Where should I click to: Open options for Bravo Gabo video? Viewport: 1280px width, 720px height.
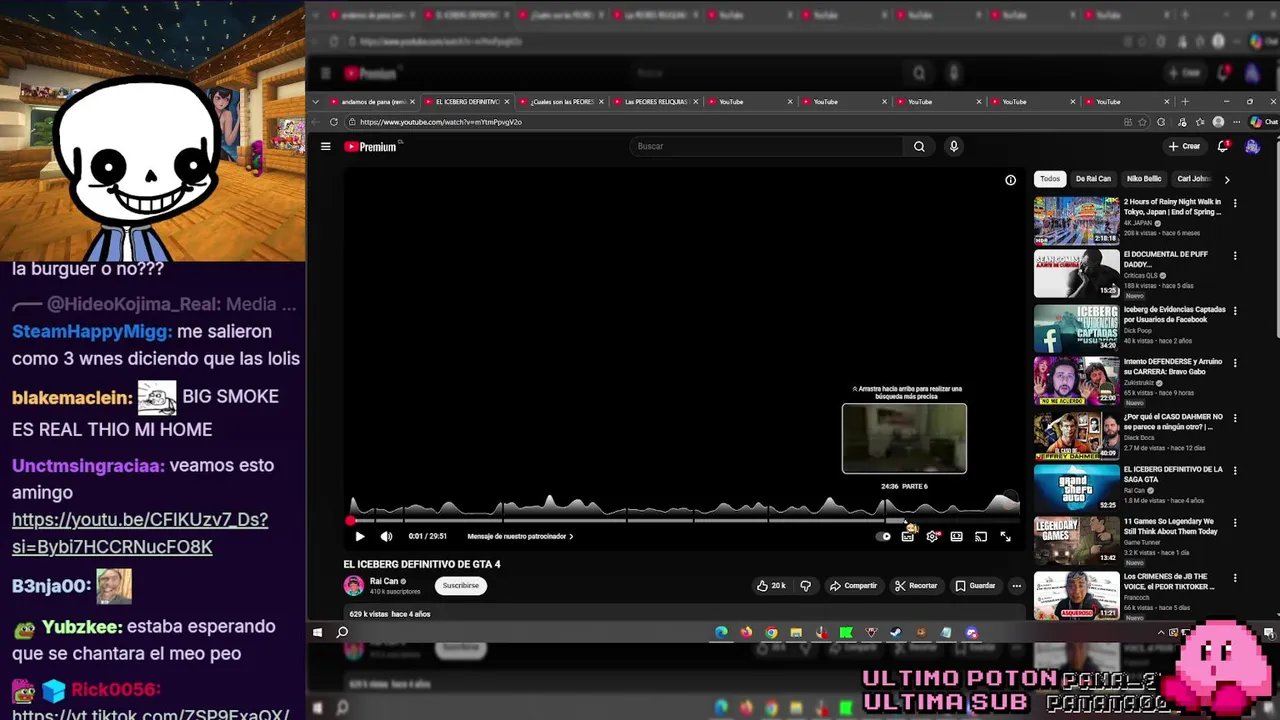pyautogui.click(x=1235, y=364)
